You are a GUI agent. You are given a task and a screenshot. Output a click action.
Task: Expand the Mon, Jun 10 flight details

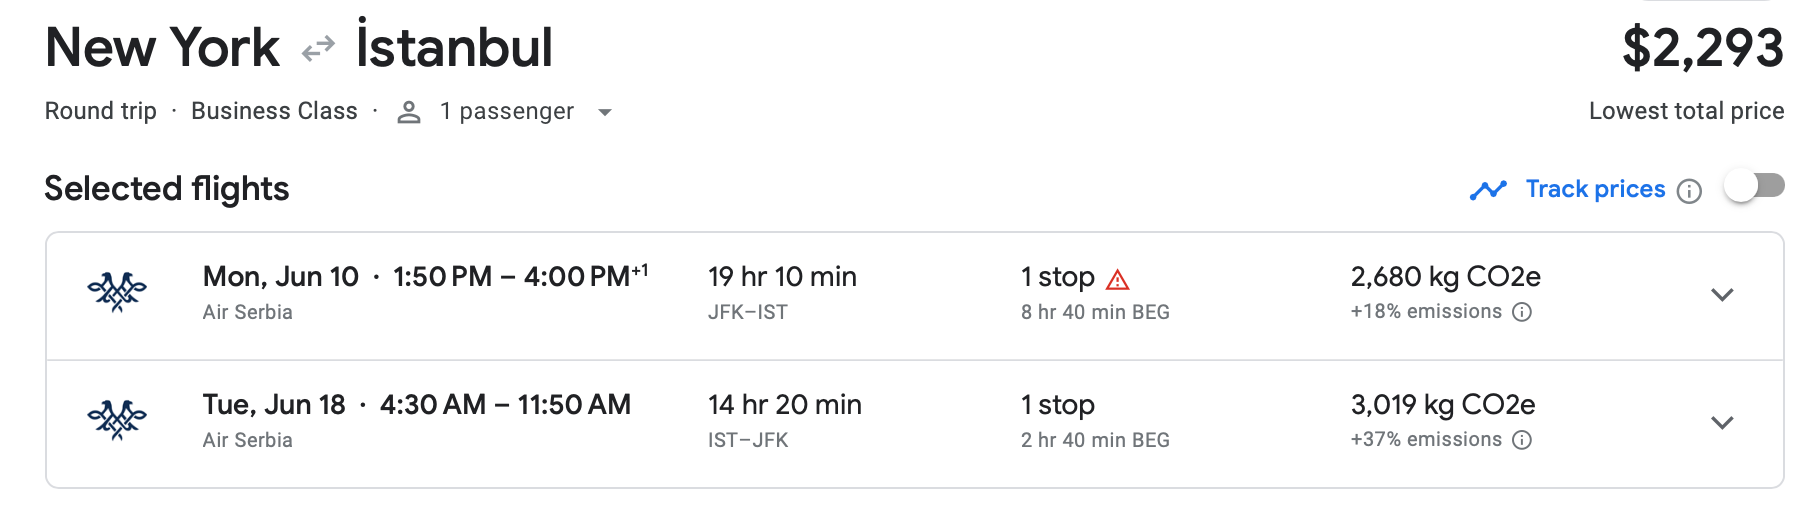[x=1721, y=295]
